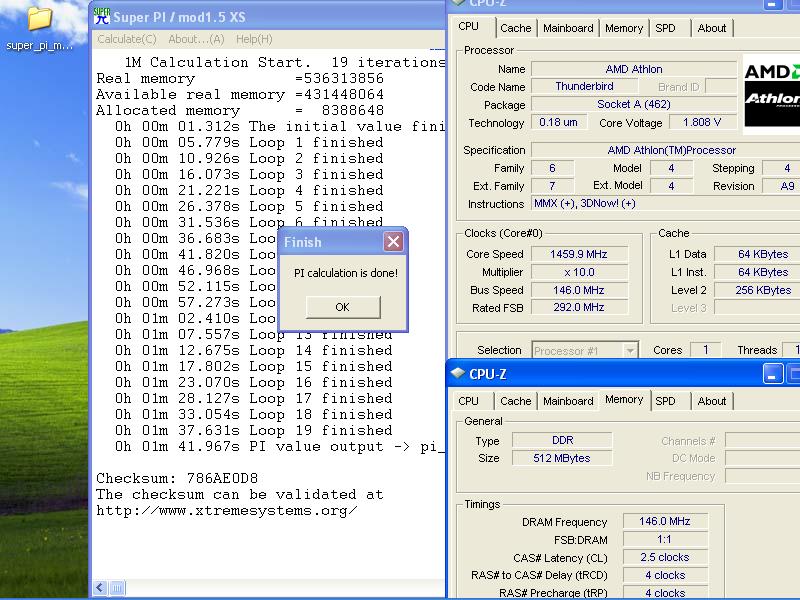Click the L1 Data value 64 KBytes
Image resolution: width=800 pixels, height=600 pixels.
(x=757, y=254)
